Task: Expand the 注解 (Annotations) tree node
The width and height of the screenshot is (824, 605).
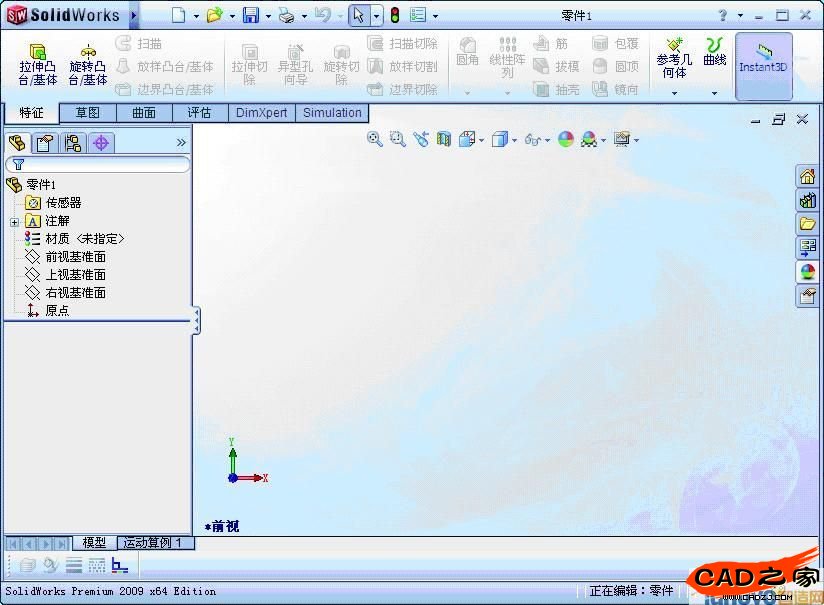Action: point(14,221)
